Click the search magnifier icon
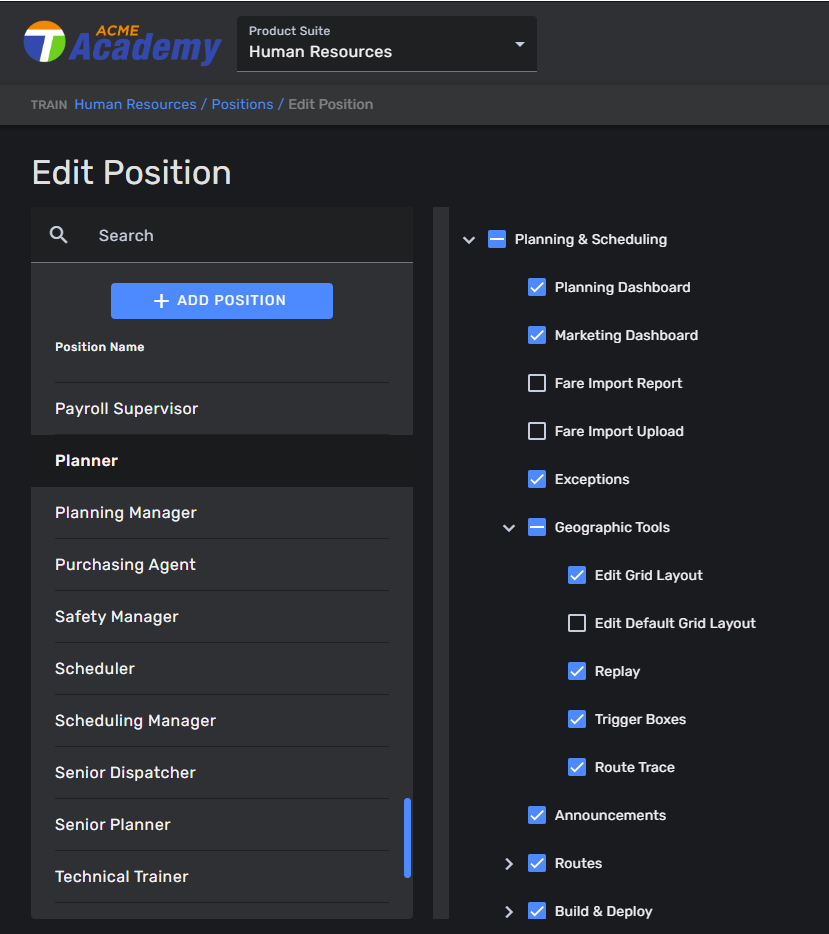This screenshot has width=829, height=934. (59, 235)
